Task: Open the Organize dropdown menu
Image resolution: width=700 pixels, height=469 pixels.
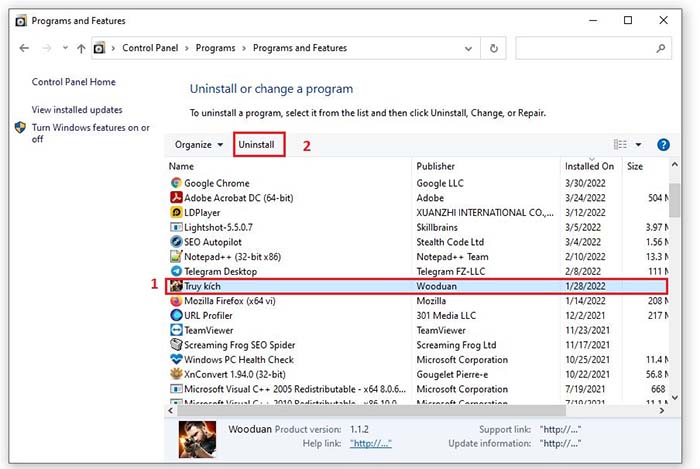Action: pyautogui.click(x=199, y=145)
